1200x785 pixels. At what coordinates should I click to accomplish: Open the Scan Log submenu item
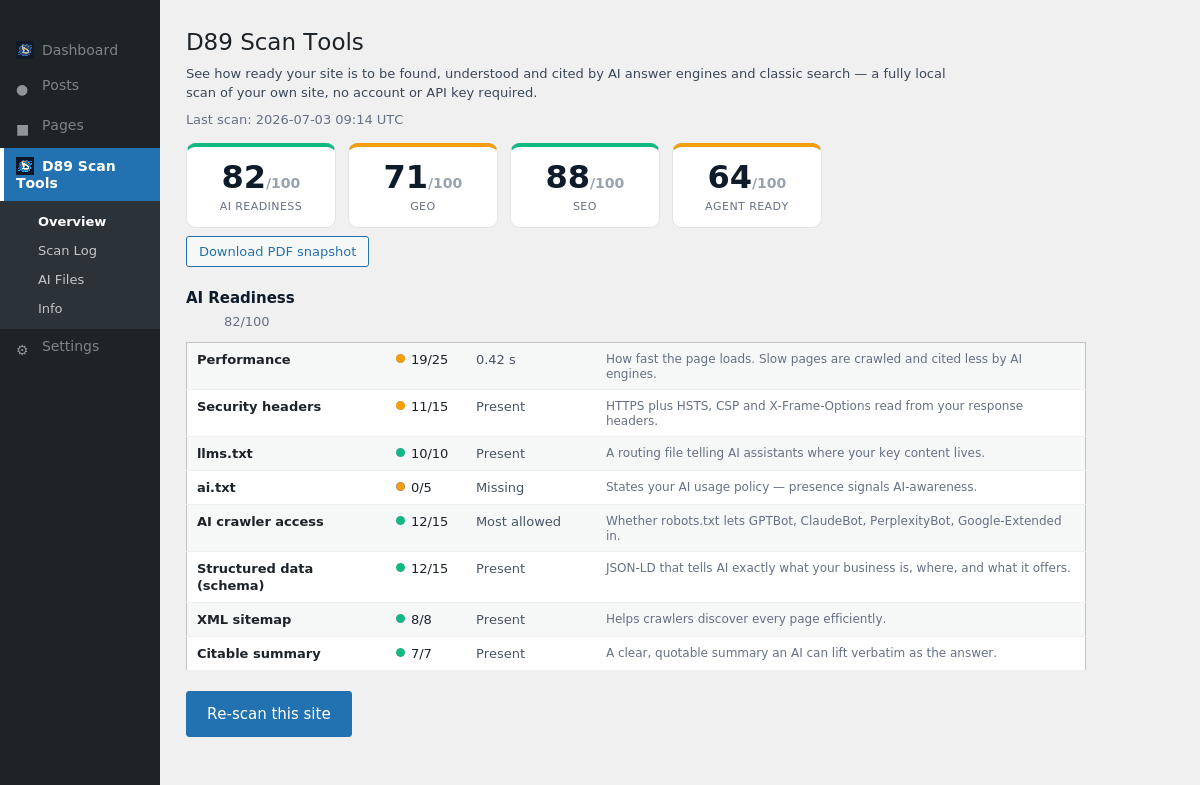pos(67,251)
